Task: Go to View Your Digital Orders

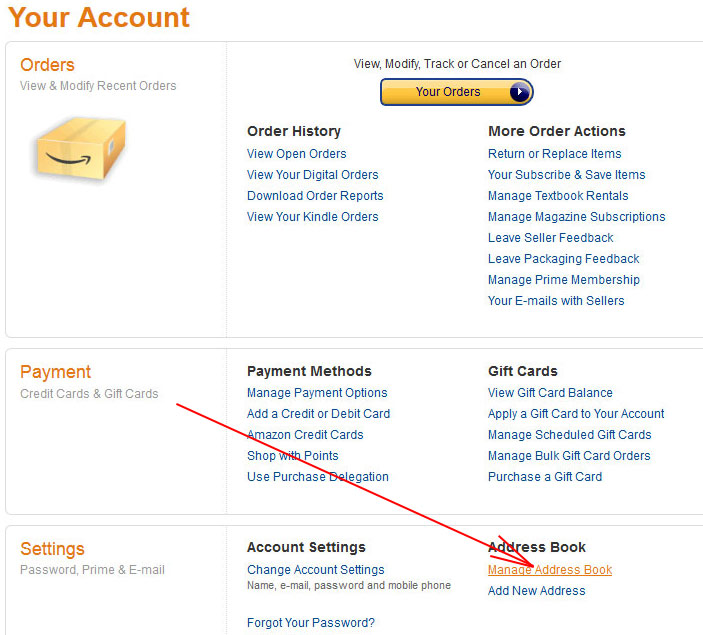Action: point(312,175)
